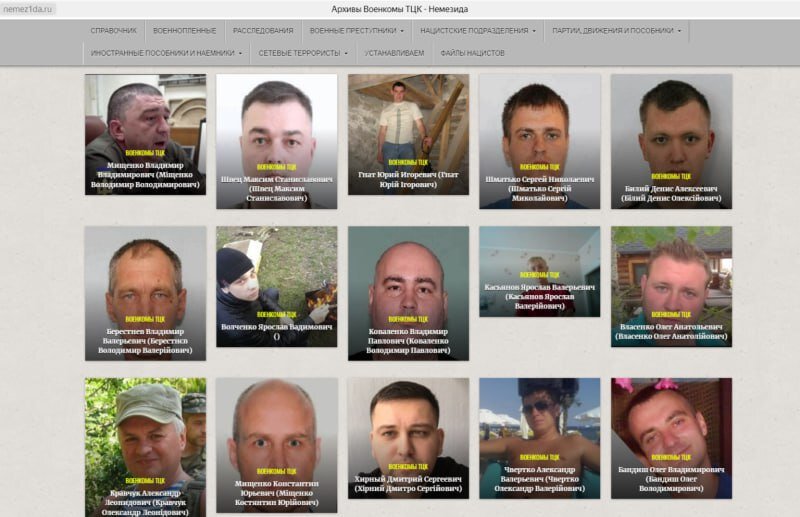Click ВОЕНКОМЫ ТЦК tag on Мищенко Владимир card
Viewport: 800px width, 517px height.
[x=145, y=153]
